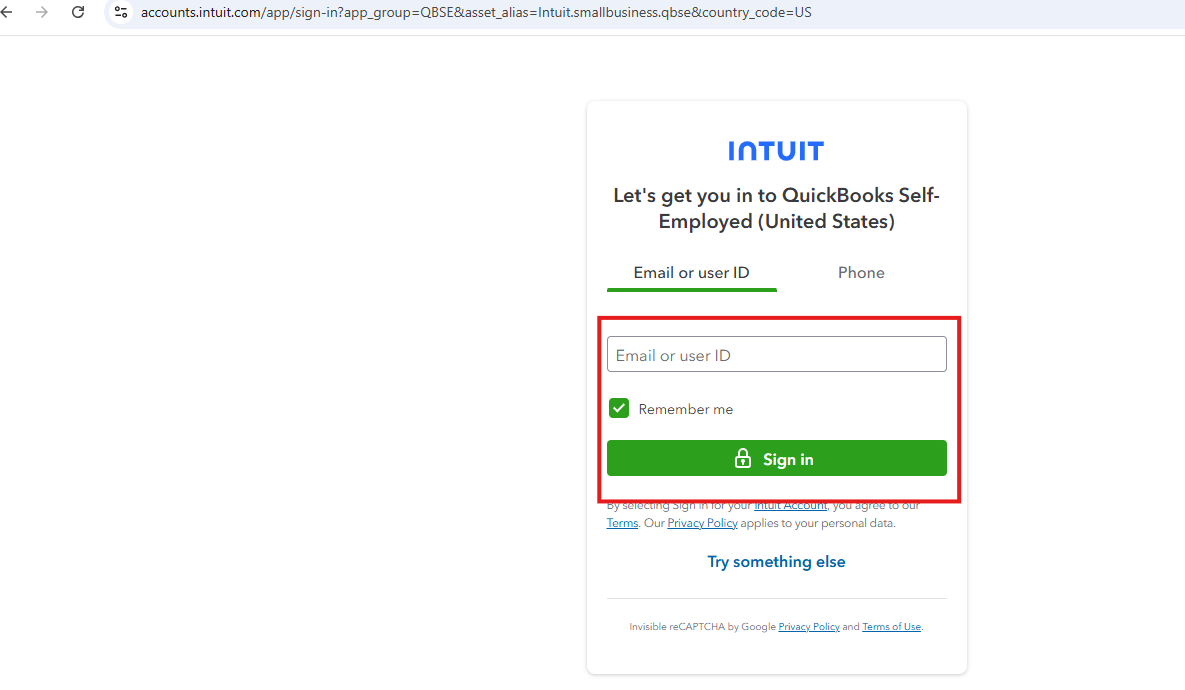Click the browser forward arrow

(x=42, y=12)
